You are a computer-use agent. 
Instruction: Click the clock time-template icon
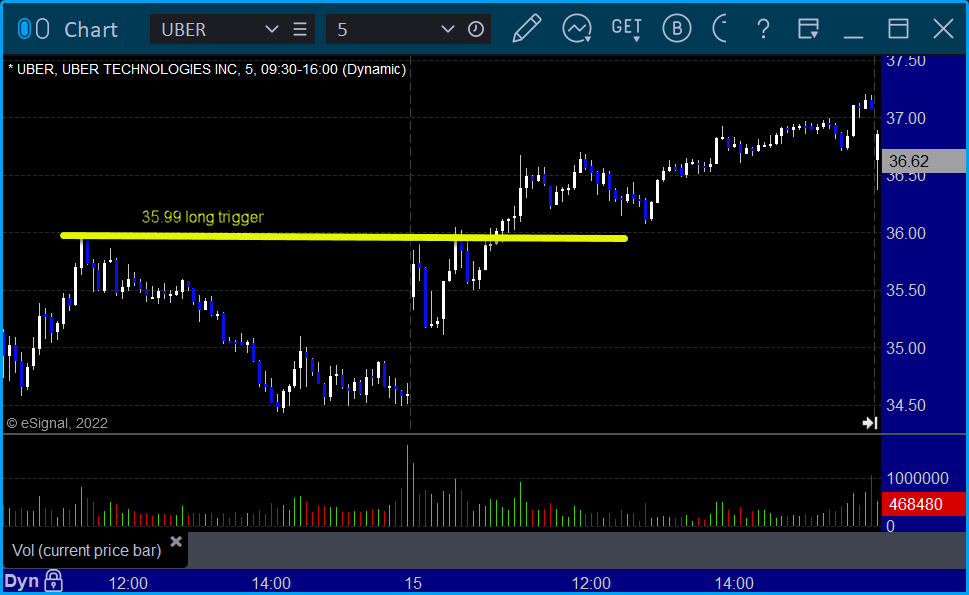[476, 29]
